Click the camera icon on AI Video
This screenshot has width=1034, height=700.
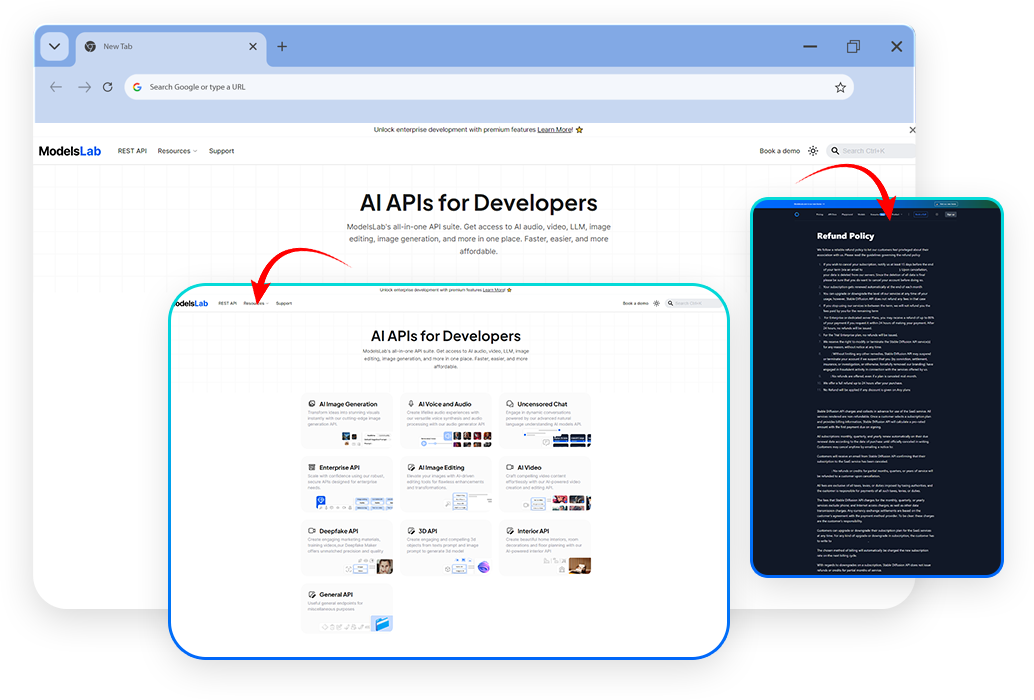[510, 467]
